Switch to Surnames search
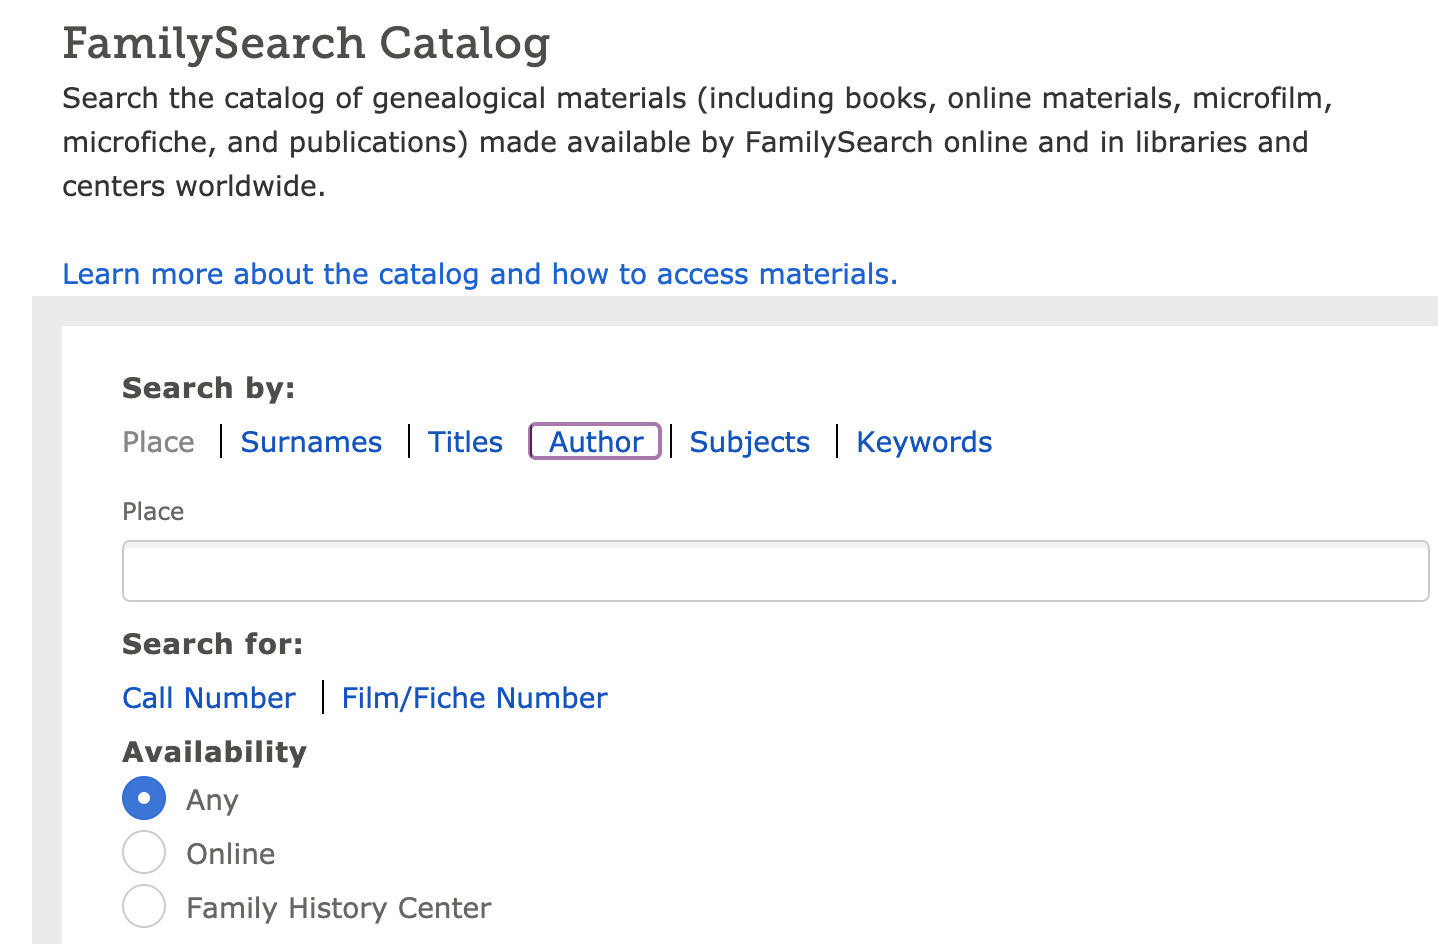This screenshot has height=944, width=1438. point(311,442)
